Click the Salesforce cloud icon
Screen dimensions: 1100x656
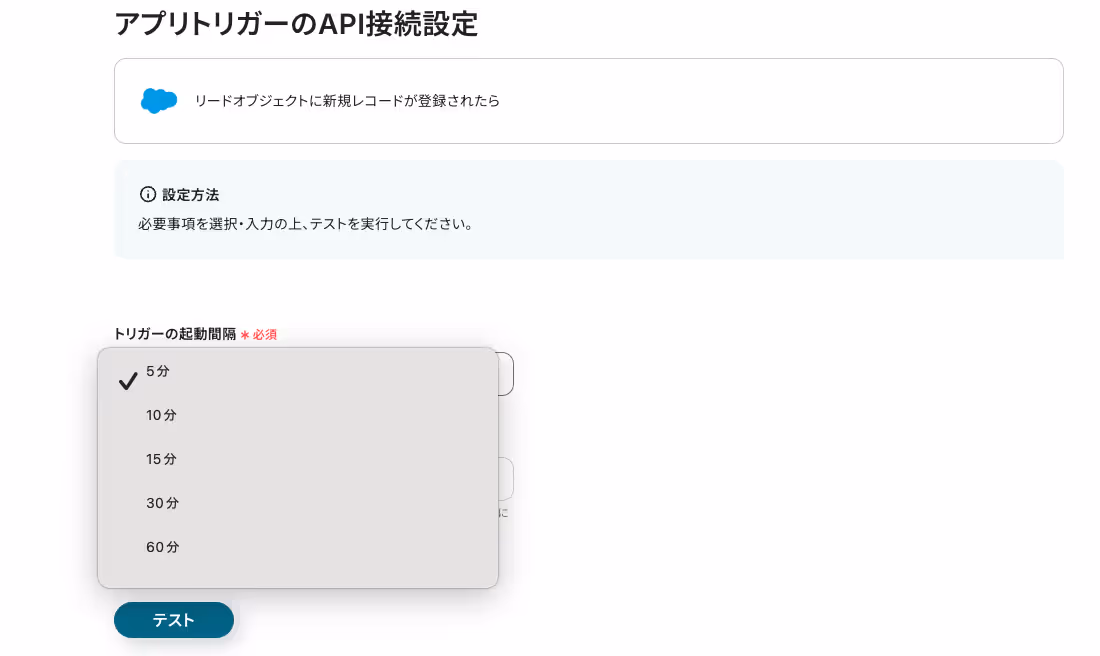(x=159, y=101)
